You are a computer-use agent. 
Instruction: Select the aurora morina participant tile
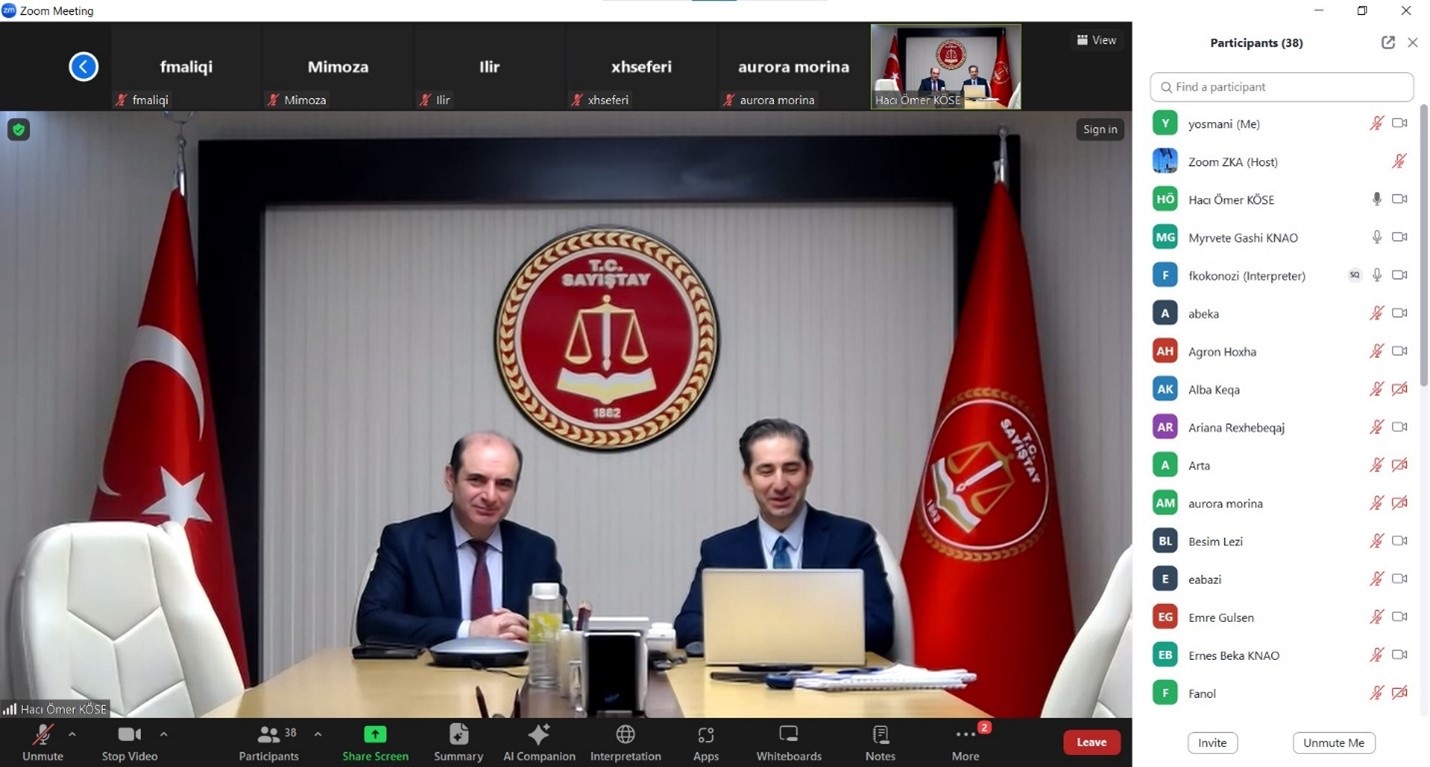[x=793, y=67]
